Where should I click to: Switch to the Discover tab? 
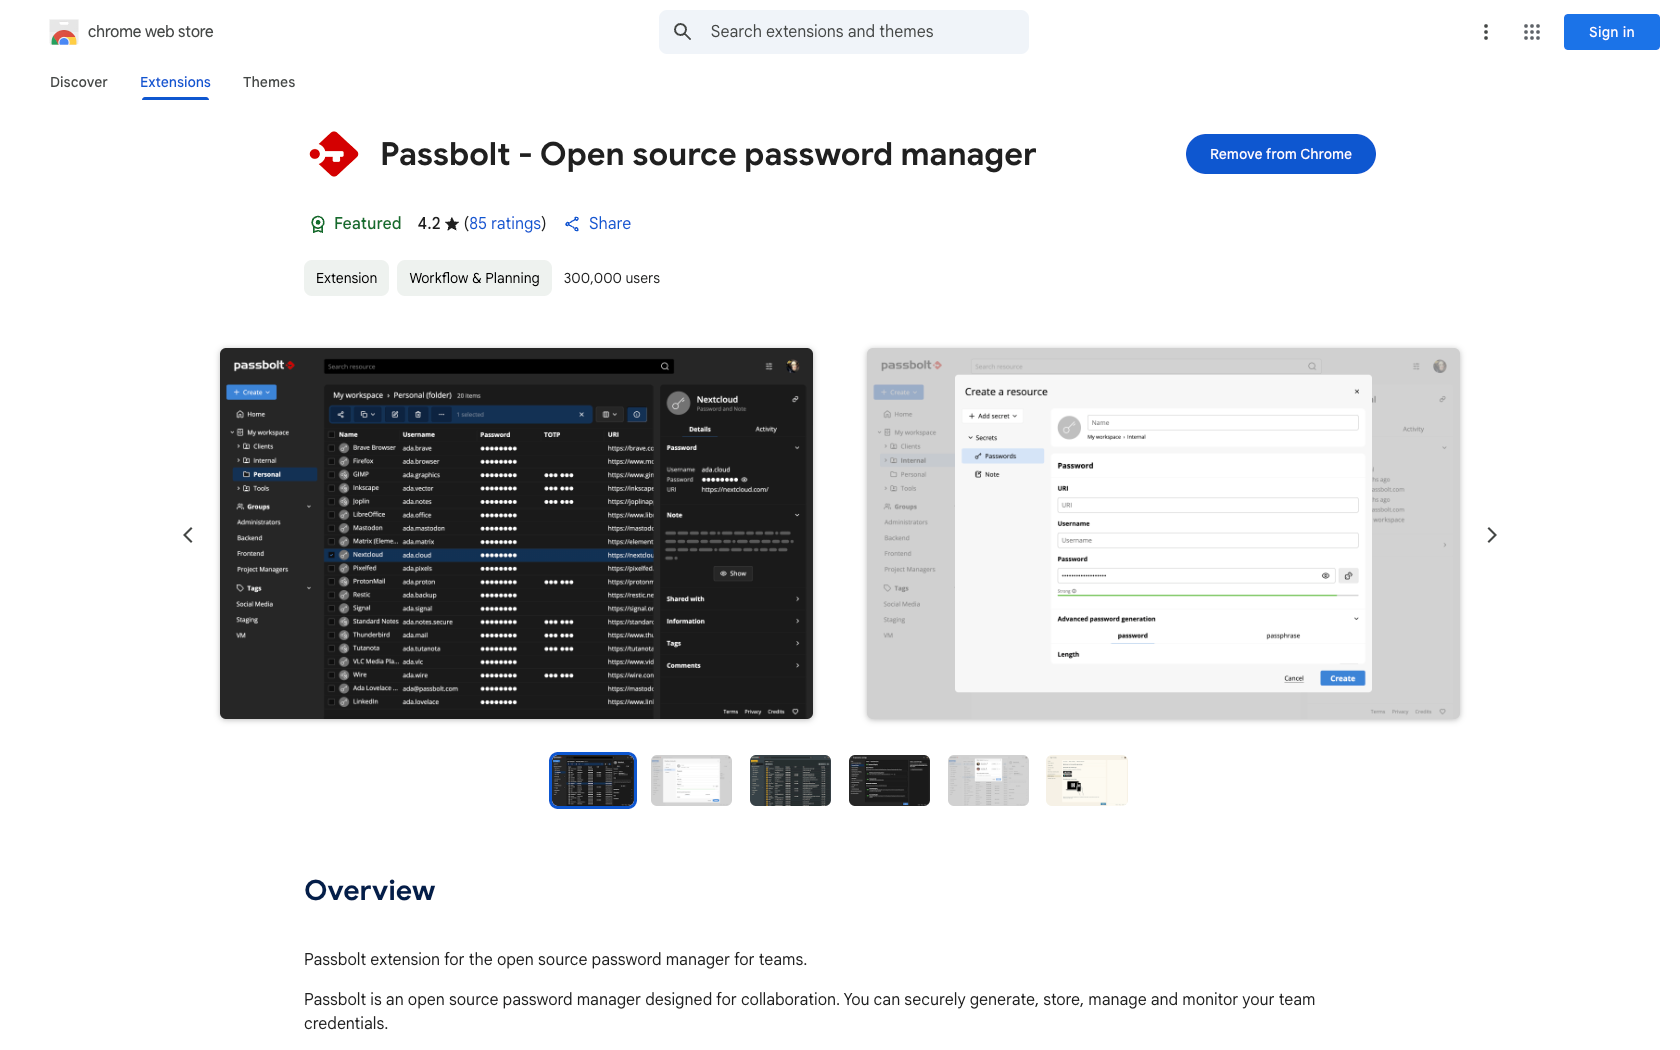[79, 82]
